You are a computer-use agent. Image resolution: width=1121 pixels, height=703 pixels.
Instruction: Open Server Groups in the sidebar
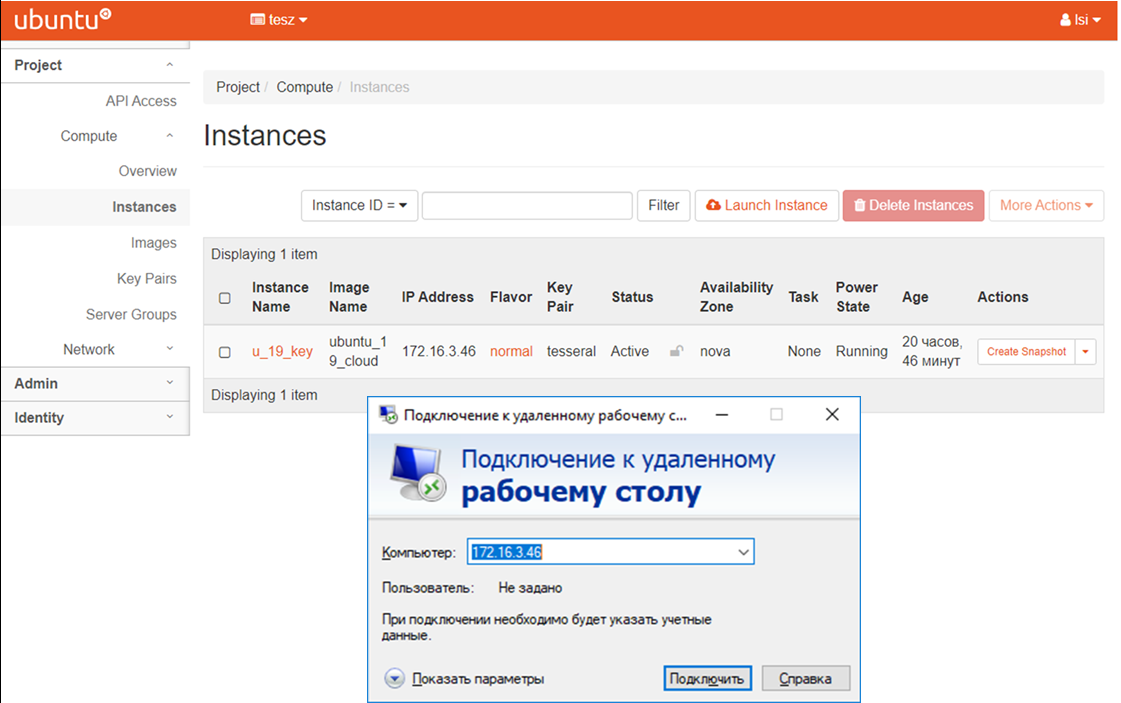[131, 314]
